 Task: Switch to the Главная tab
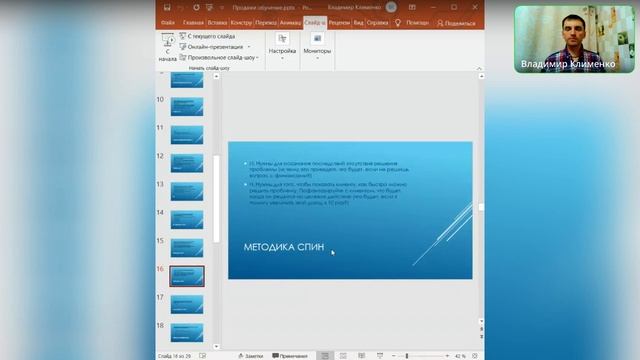pyautogui.click(x=193, y=23)
